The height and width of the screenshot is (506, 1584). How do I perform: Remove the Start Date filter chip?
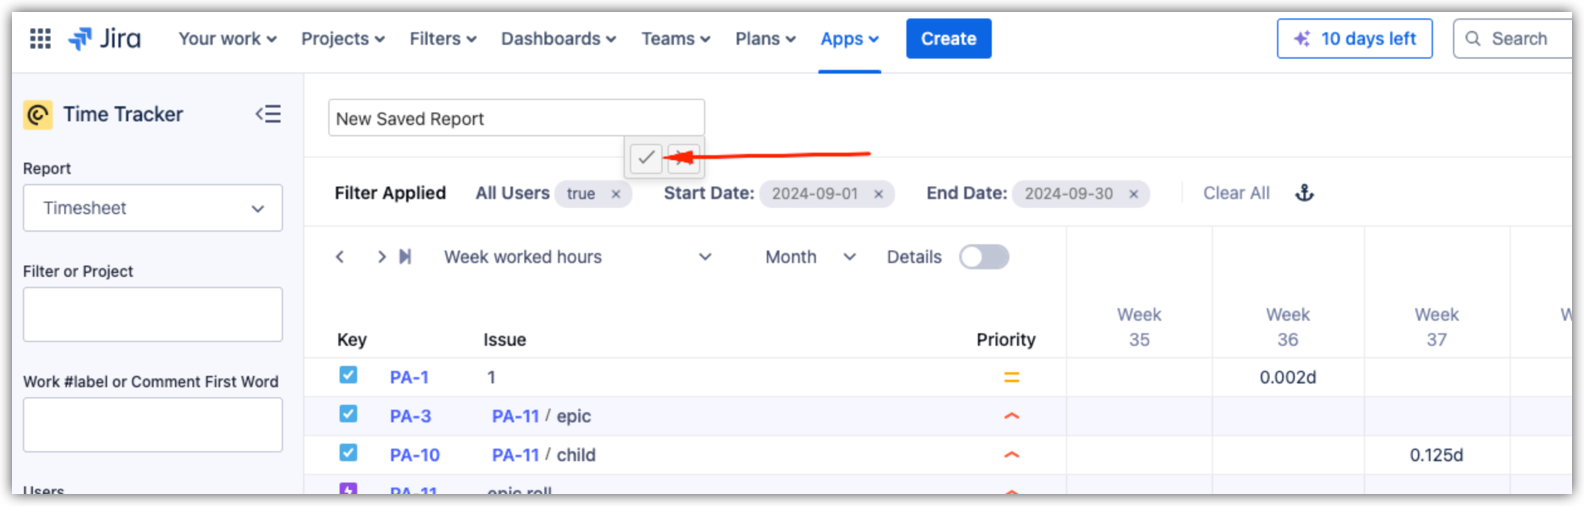879,194
